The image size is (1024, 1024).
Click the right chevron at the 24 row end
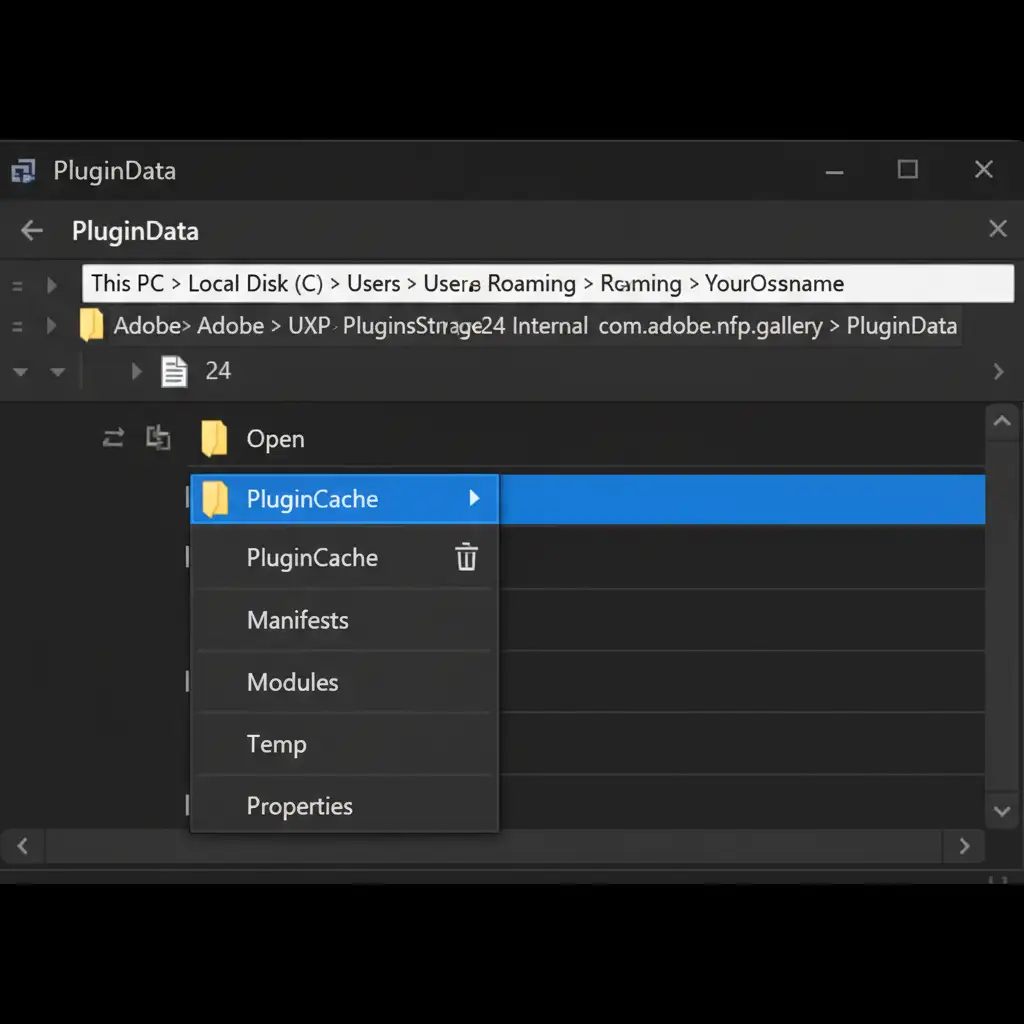coord(997,372)
